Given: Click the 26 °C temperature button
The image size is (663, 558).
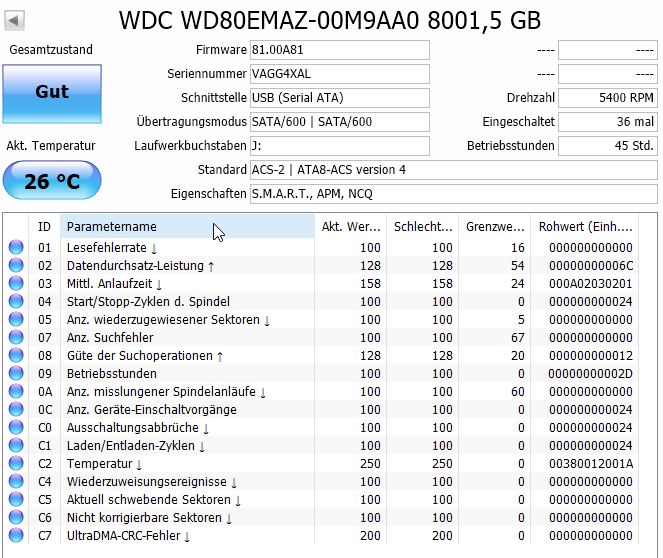Looking at the screenshot, I should (52, 181).
